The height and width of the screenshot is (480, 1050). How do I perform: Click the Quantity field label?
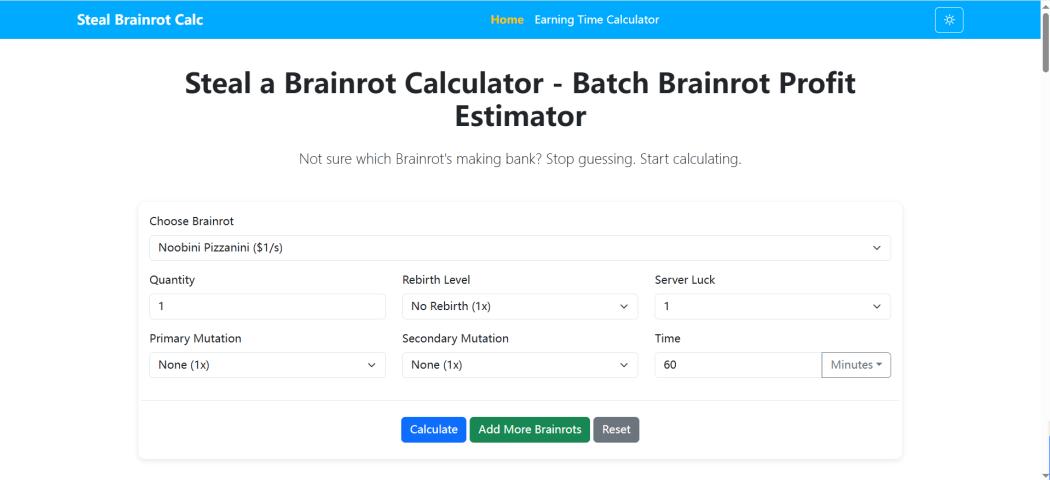[x=172, y=280]
